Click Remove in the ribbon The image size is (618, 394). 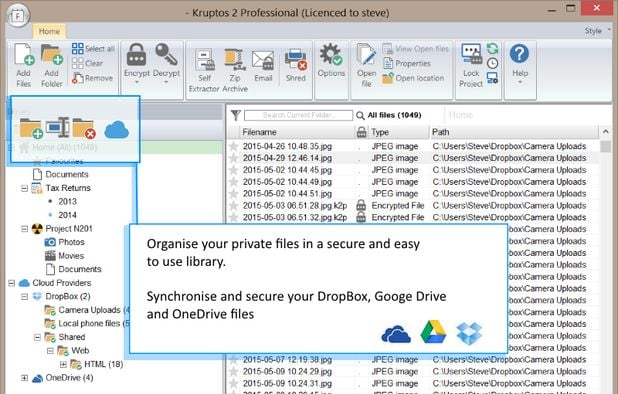coord(93,78)
